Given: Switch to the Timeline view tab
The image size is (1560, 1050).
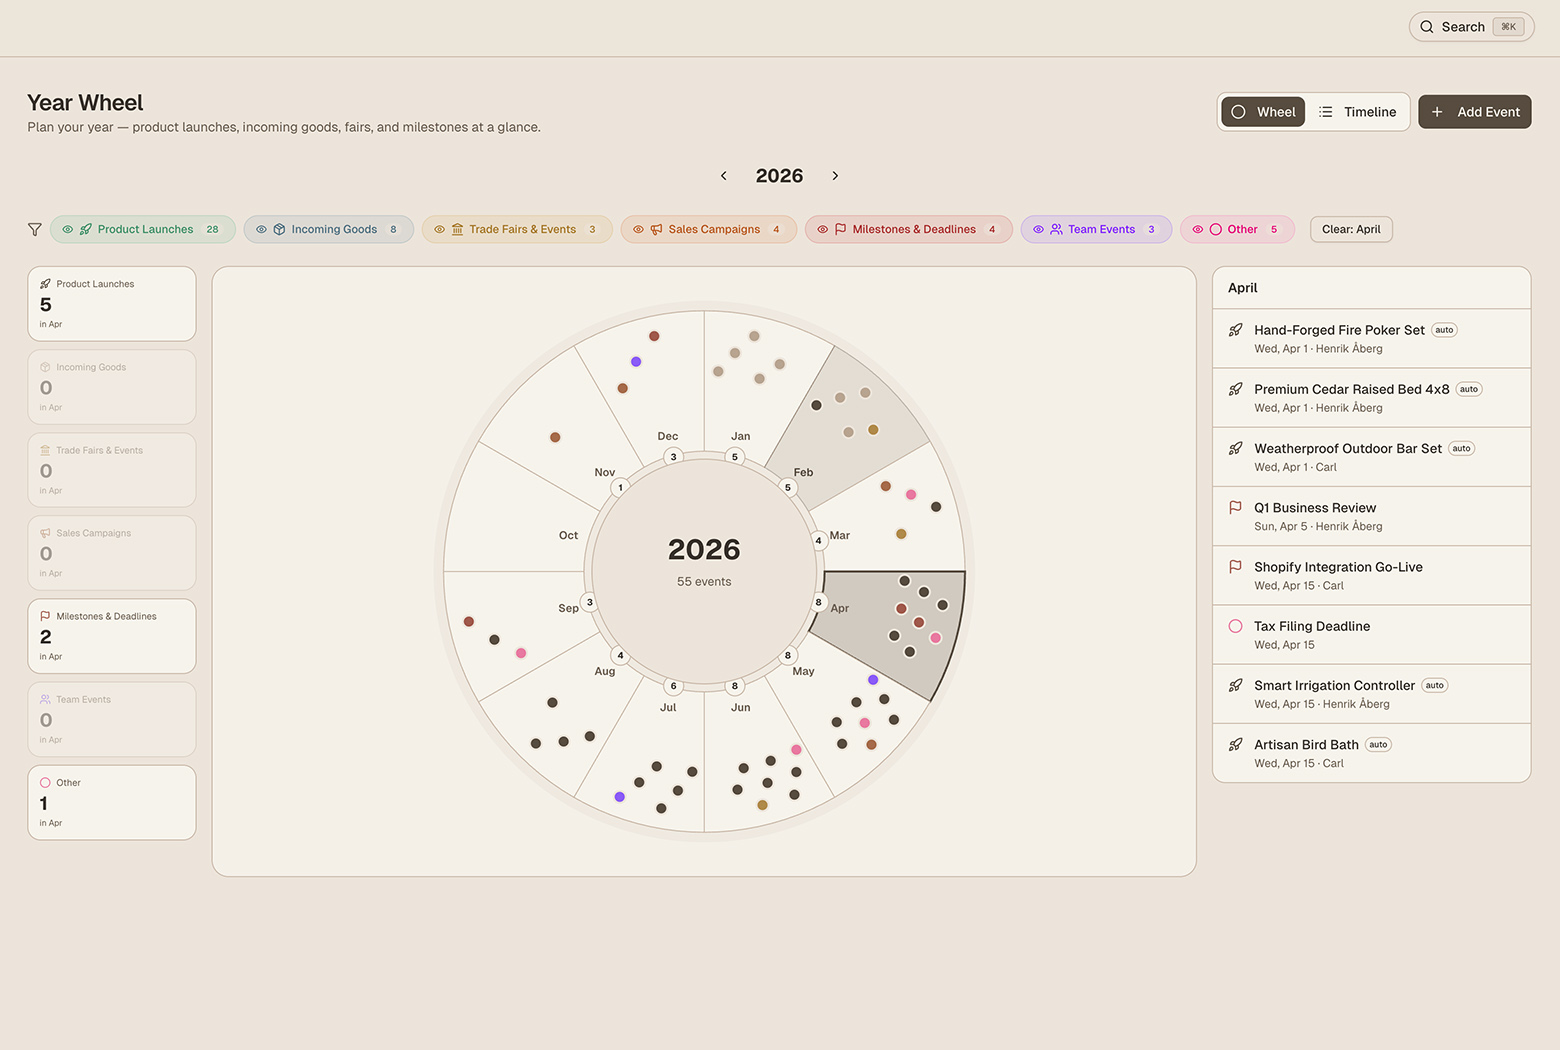Looking at the screenshot, I should click(x=1358, y=111).
